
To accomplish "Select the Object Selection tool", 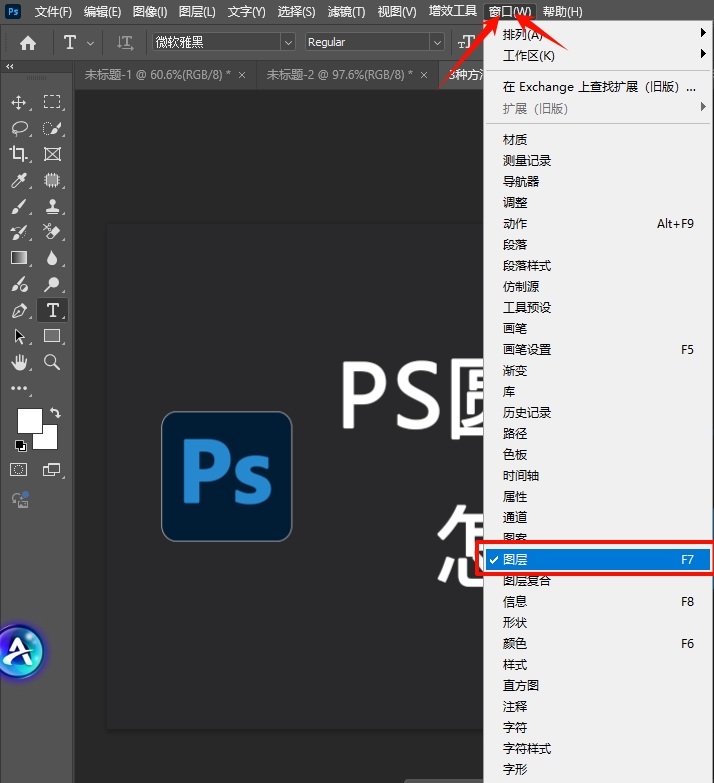I will pyautogui.click(x=52, y=128).
